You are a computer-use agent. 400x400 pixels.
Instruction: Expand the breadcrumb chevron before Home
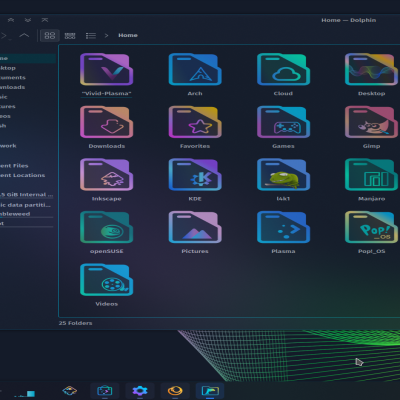[x=106, y=35]
